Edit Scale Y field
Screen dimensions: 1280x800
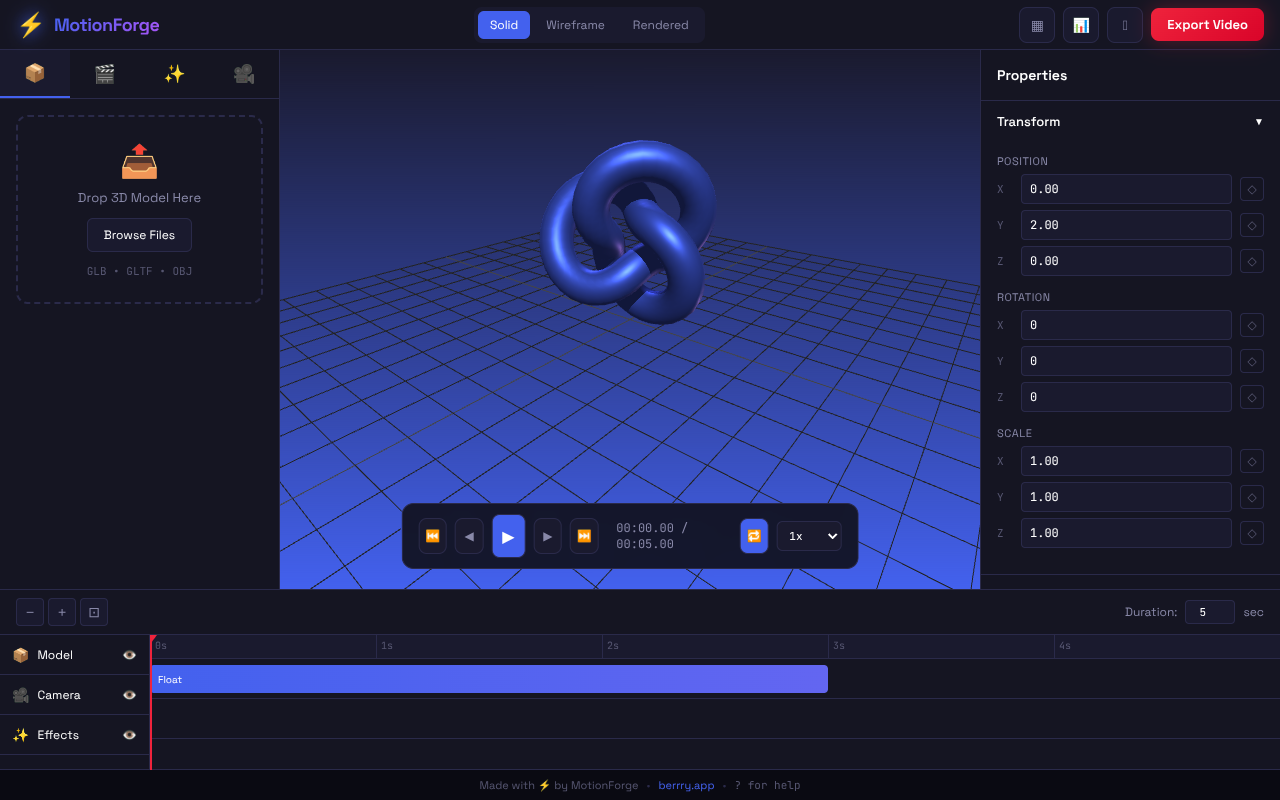[1126, 497]
